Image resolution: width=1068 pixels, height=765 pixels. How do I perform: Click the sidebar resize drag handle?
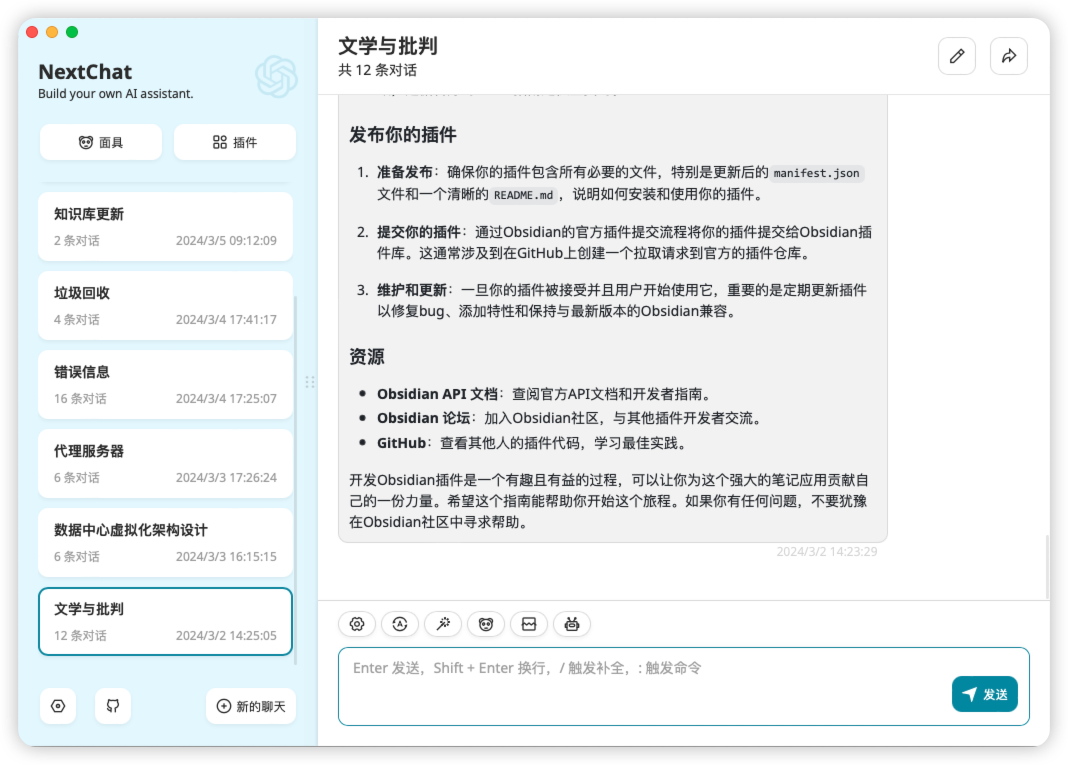[310, 381]
